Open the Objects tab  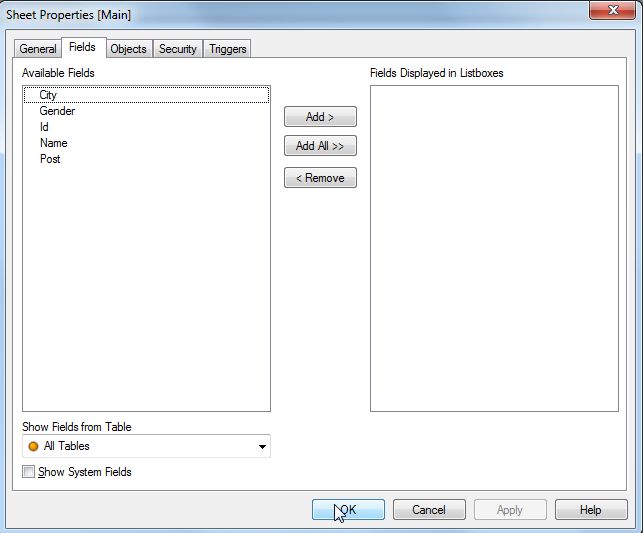point(128,49)
